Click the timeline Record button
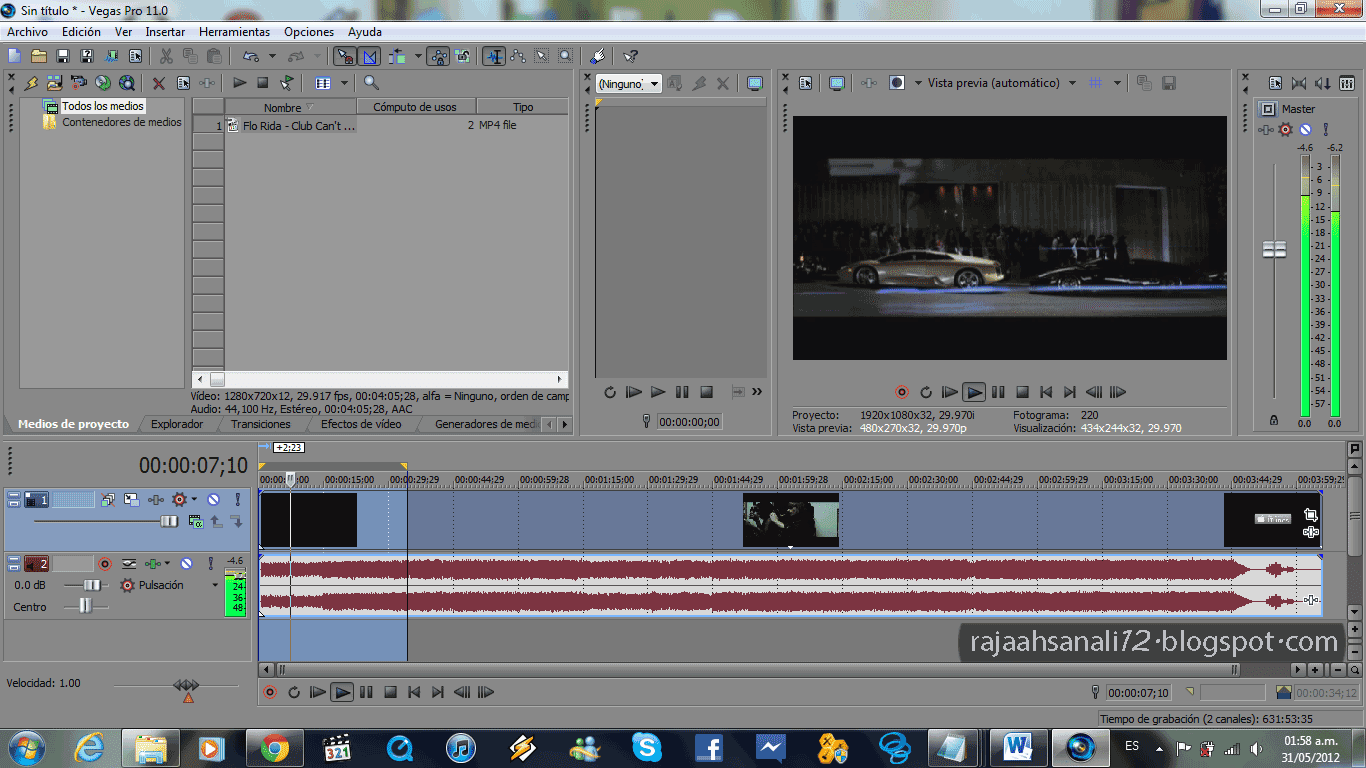 tap(270, 692)
